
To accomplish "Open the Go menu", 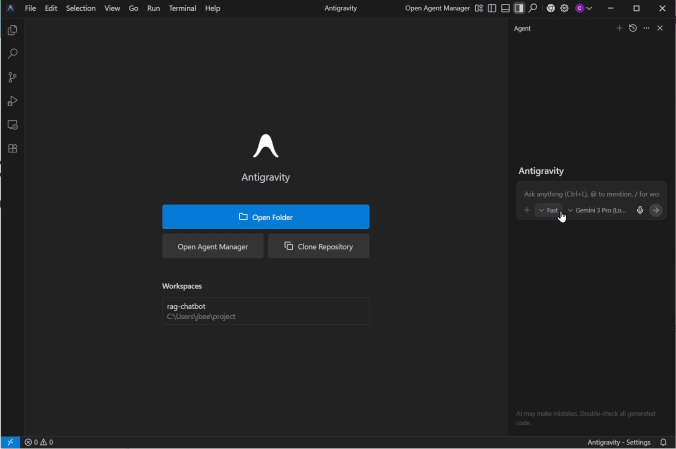I will click(x=133, y=8).
